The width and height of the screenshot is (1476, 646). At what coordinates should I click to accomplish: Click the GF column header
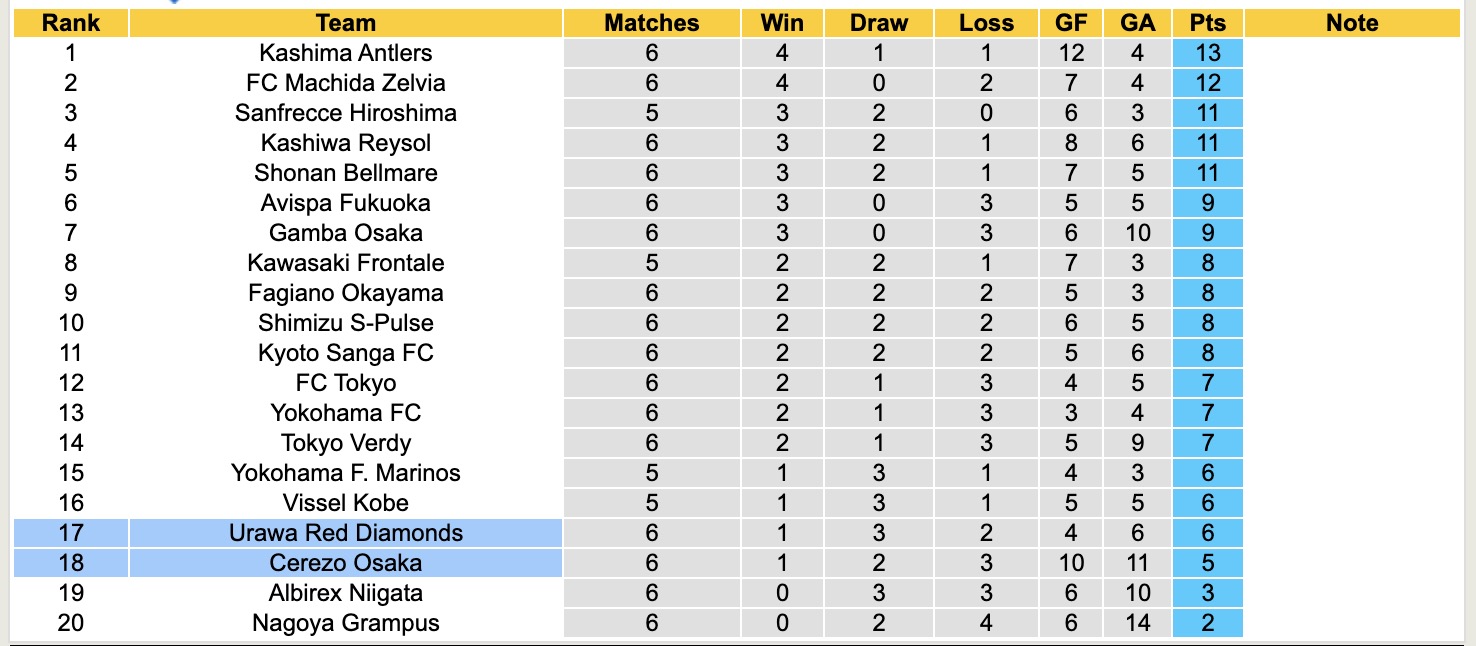pyautogui.click(x=1072, y=23)
